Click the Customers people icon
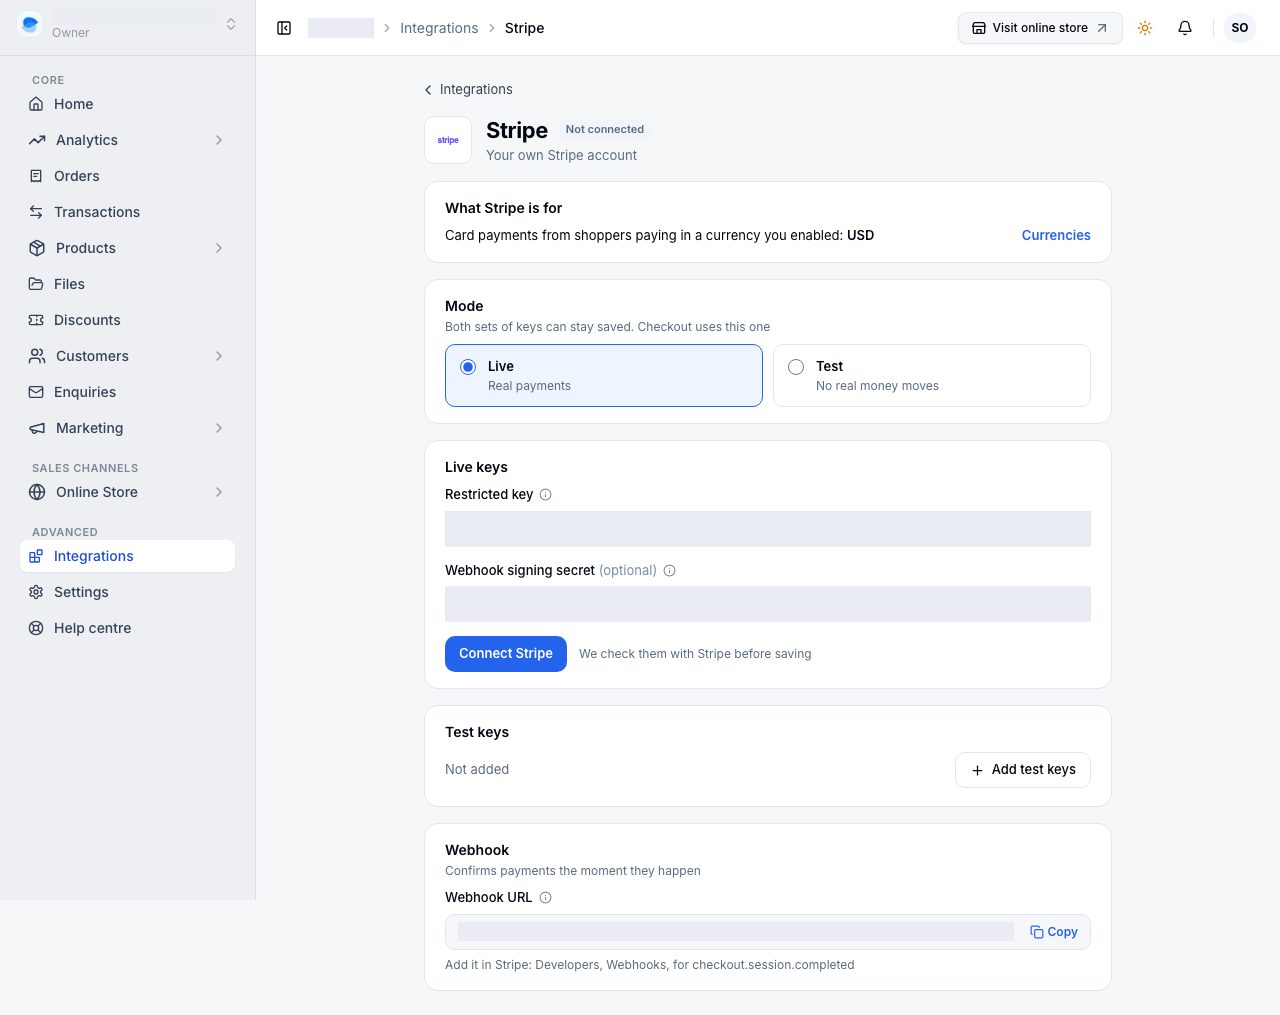Viewport: 1280px width, 1015px height. pyautogui.click(x=37, y=356)
